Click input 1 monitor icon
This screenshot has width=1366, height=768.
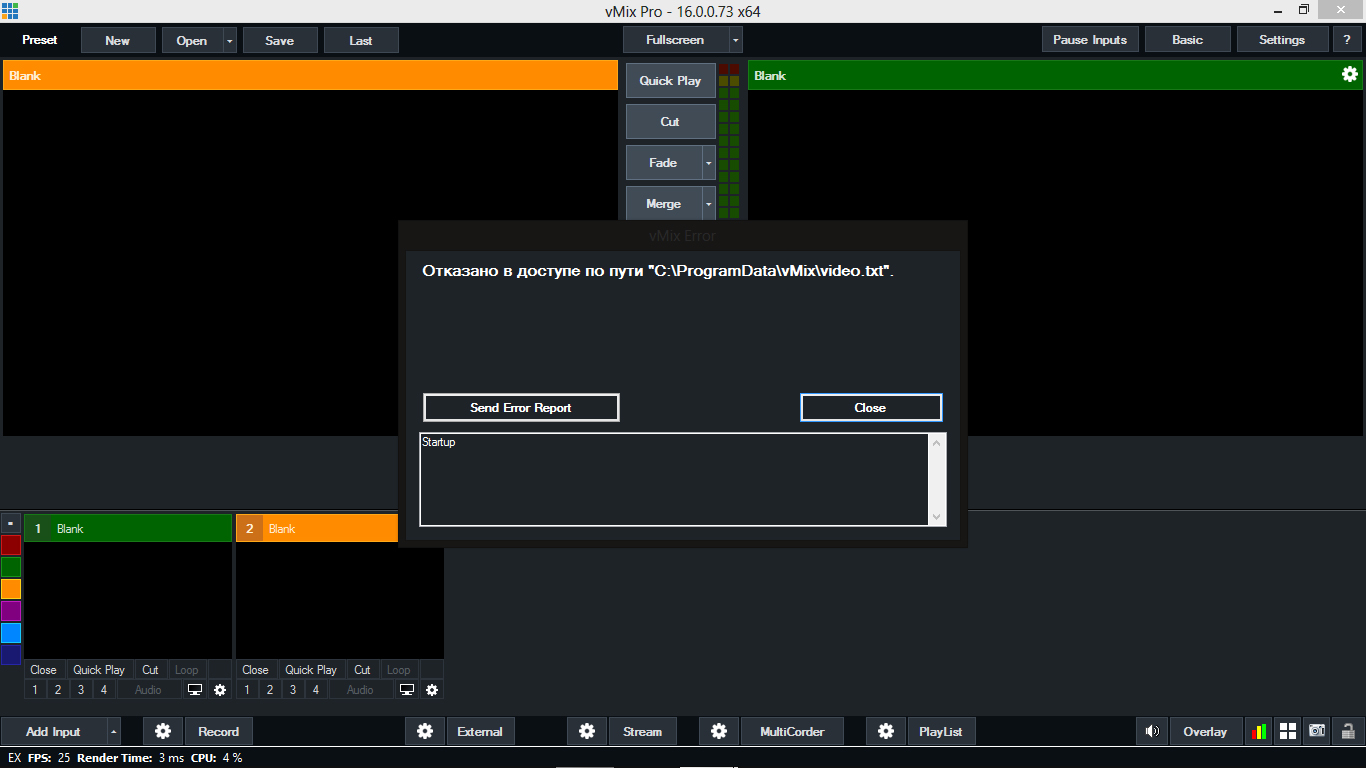[x=195, y=690]
